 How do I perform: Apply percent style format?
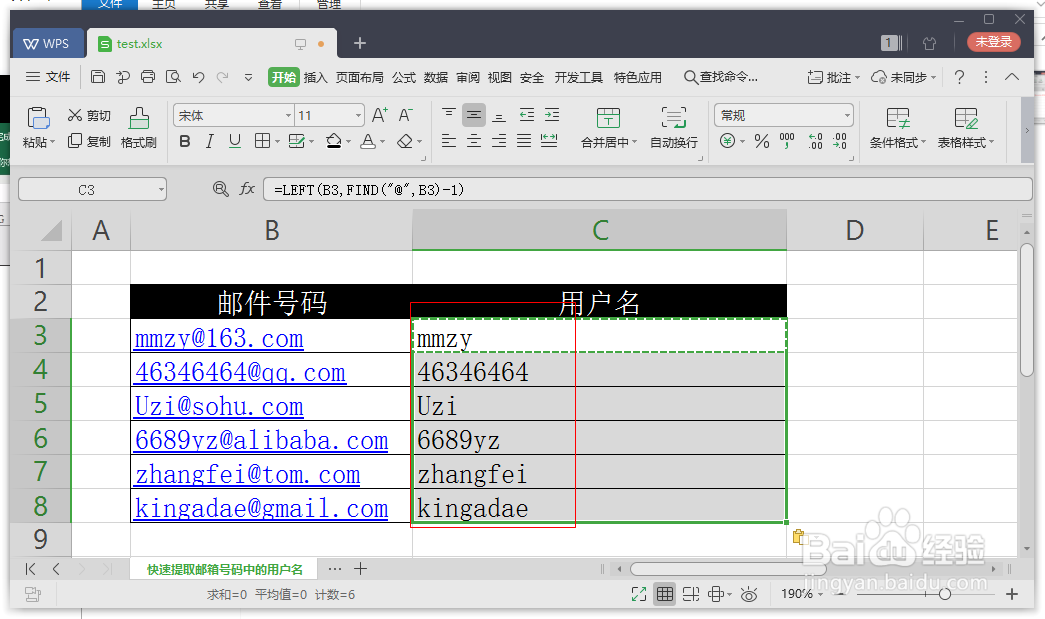pyautogui.click(x=761, y=141)
